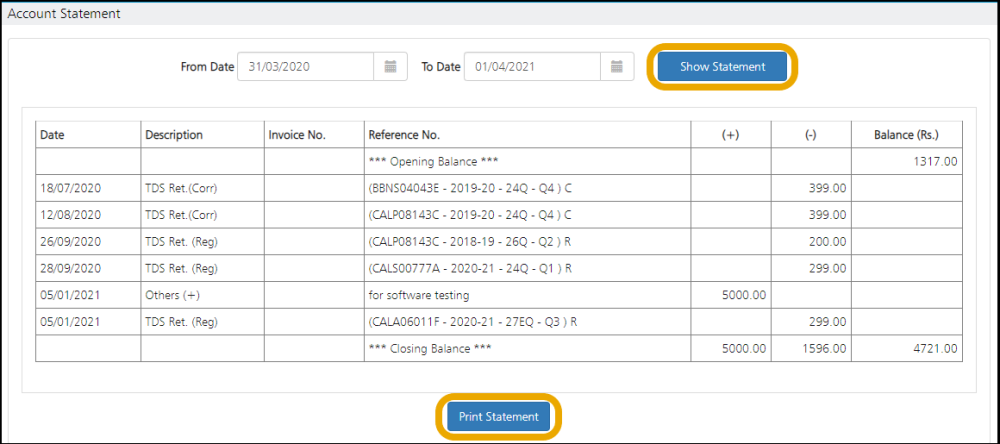The width and height of the screenshot is (1000, 444).
Task: Click the closing total credit 5000.00
Action: 744,349
